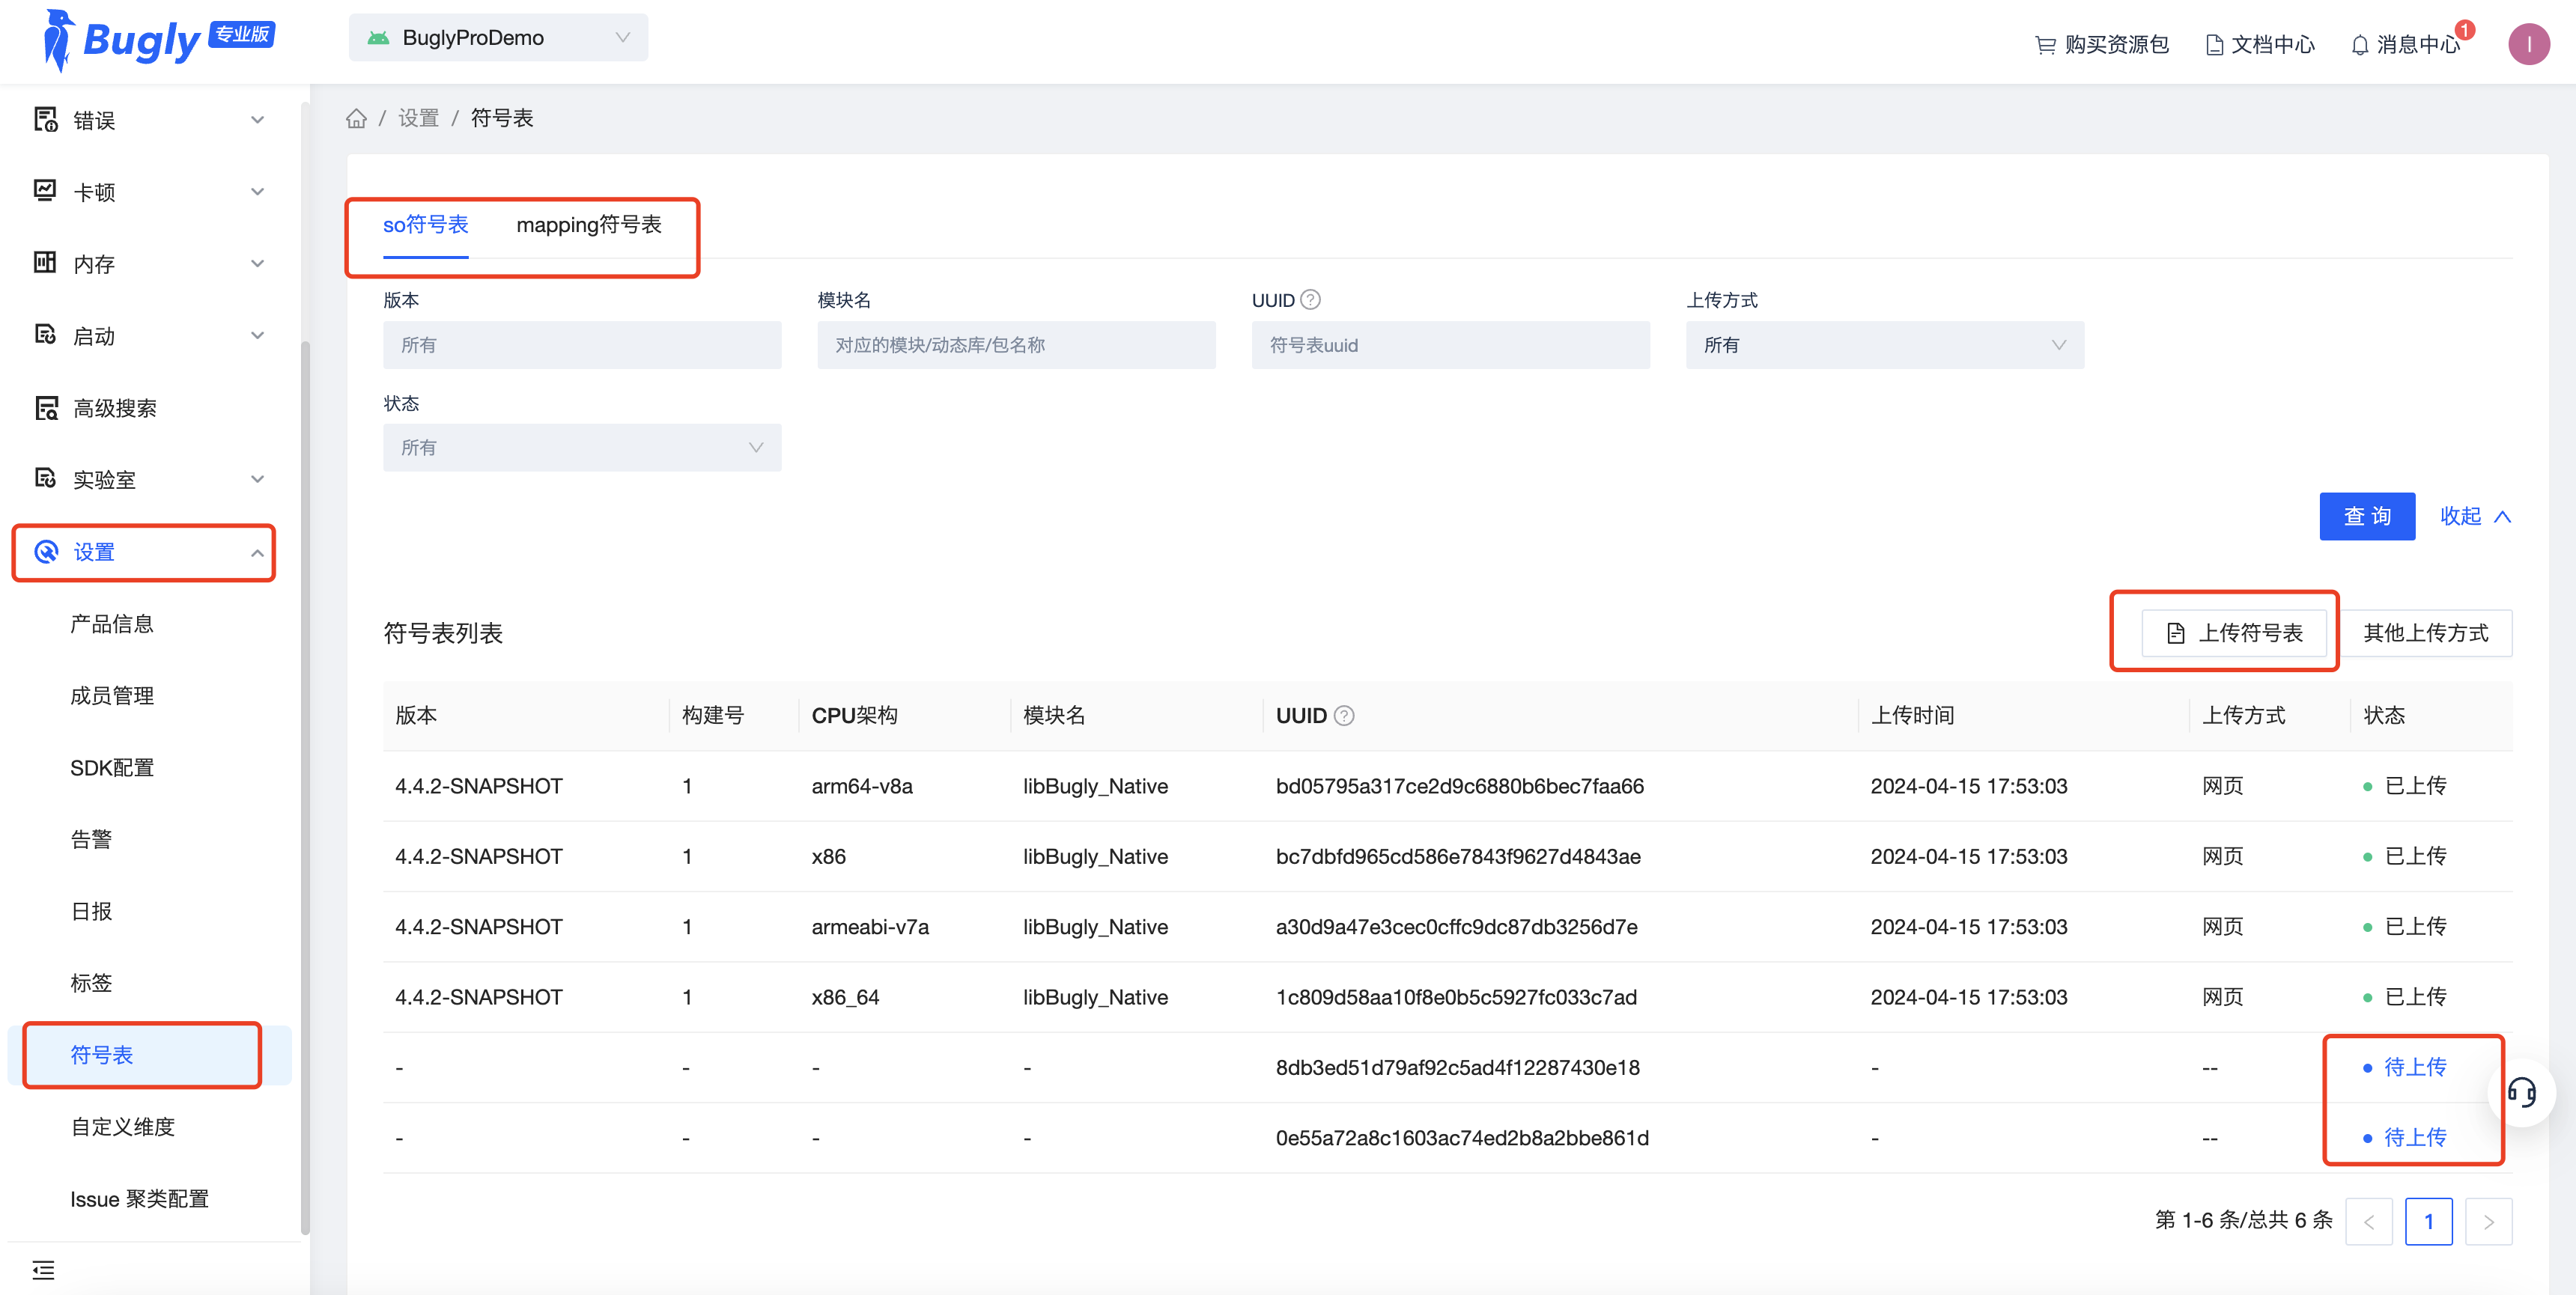Focus the UUID 符号表uuid input
Screen dimensions: 2576x1295
(1450, 345)
